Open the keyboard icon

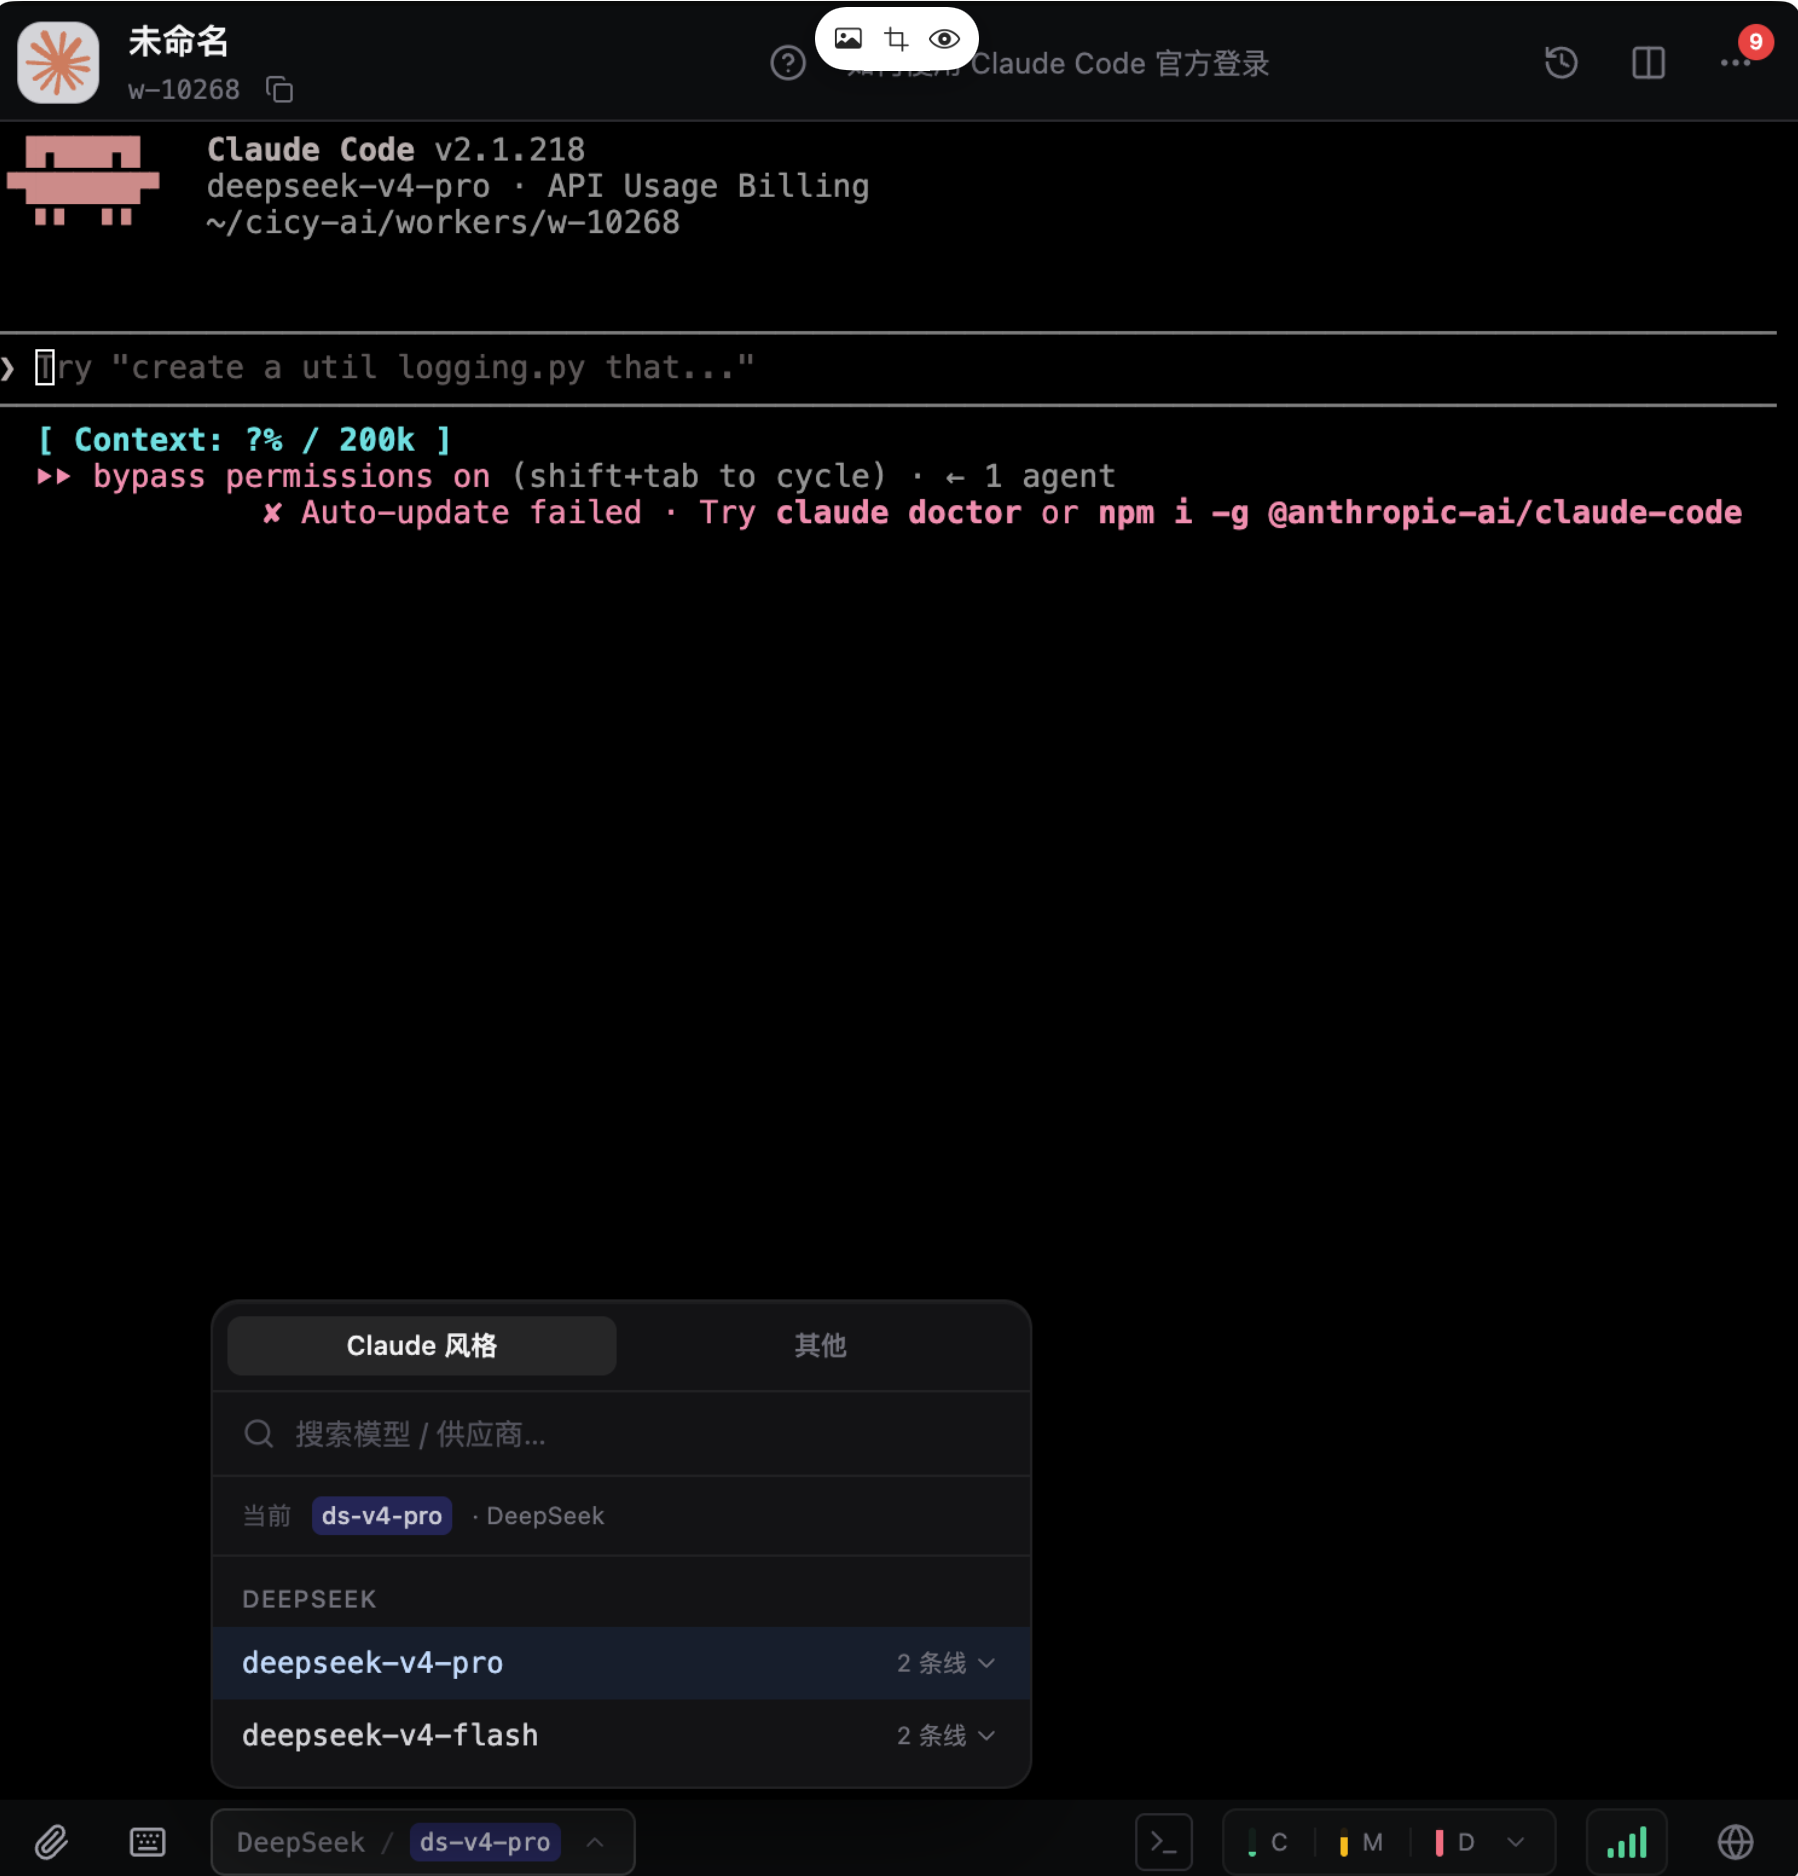147,1841
